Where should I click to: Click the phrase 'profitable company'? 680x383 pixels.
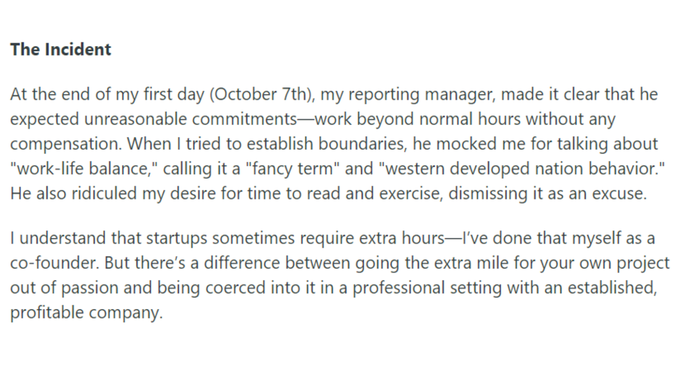click(85, 312)
